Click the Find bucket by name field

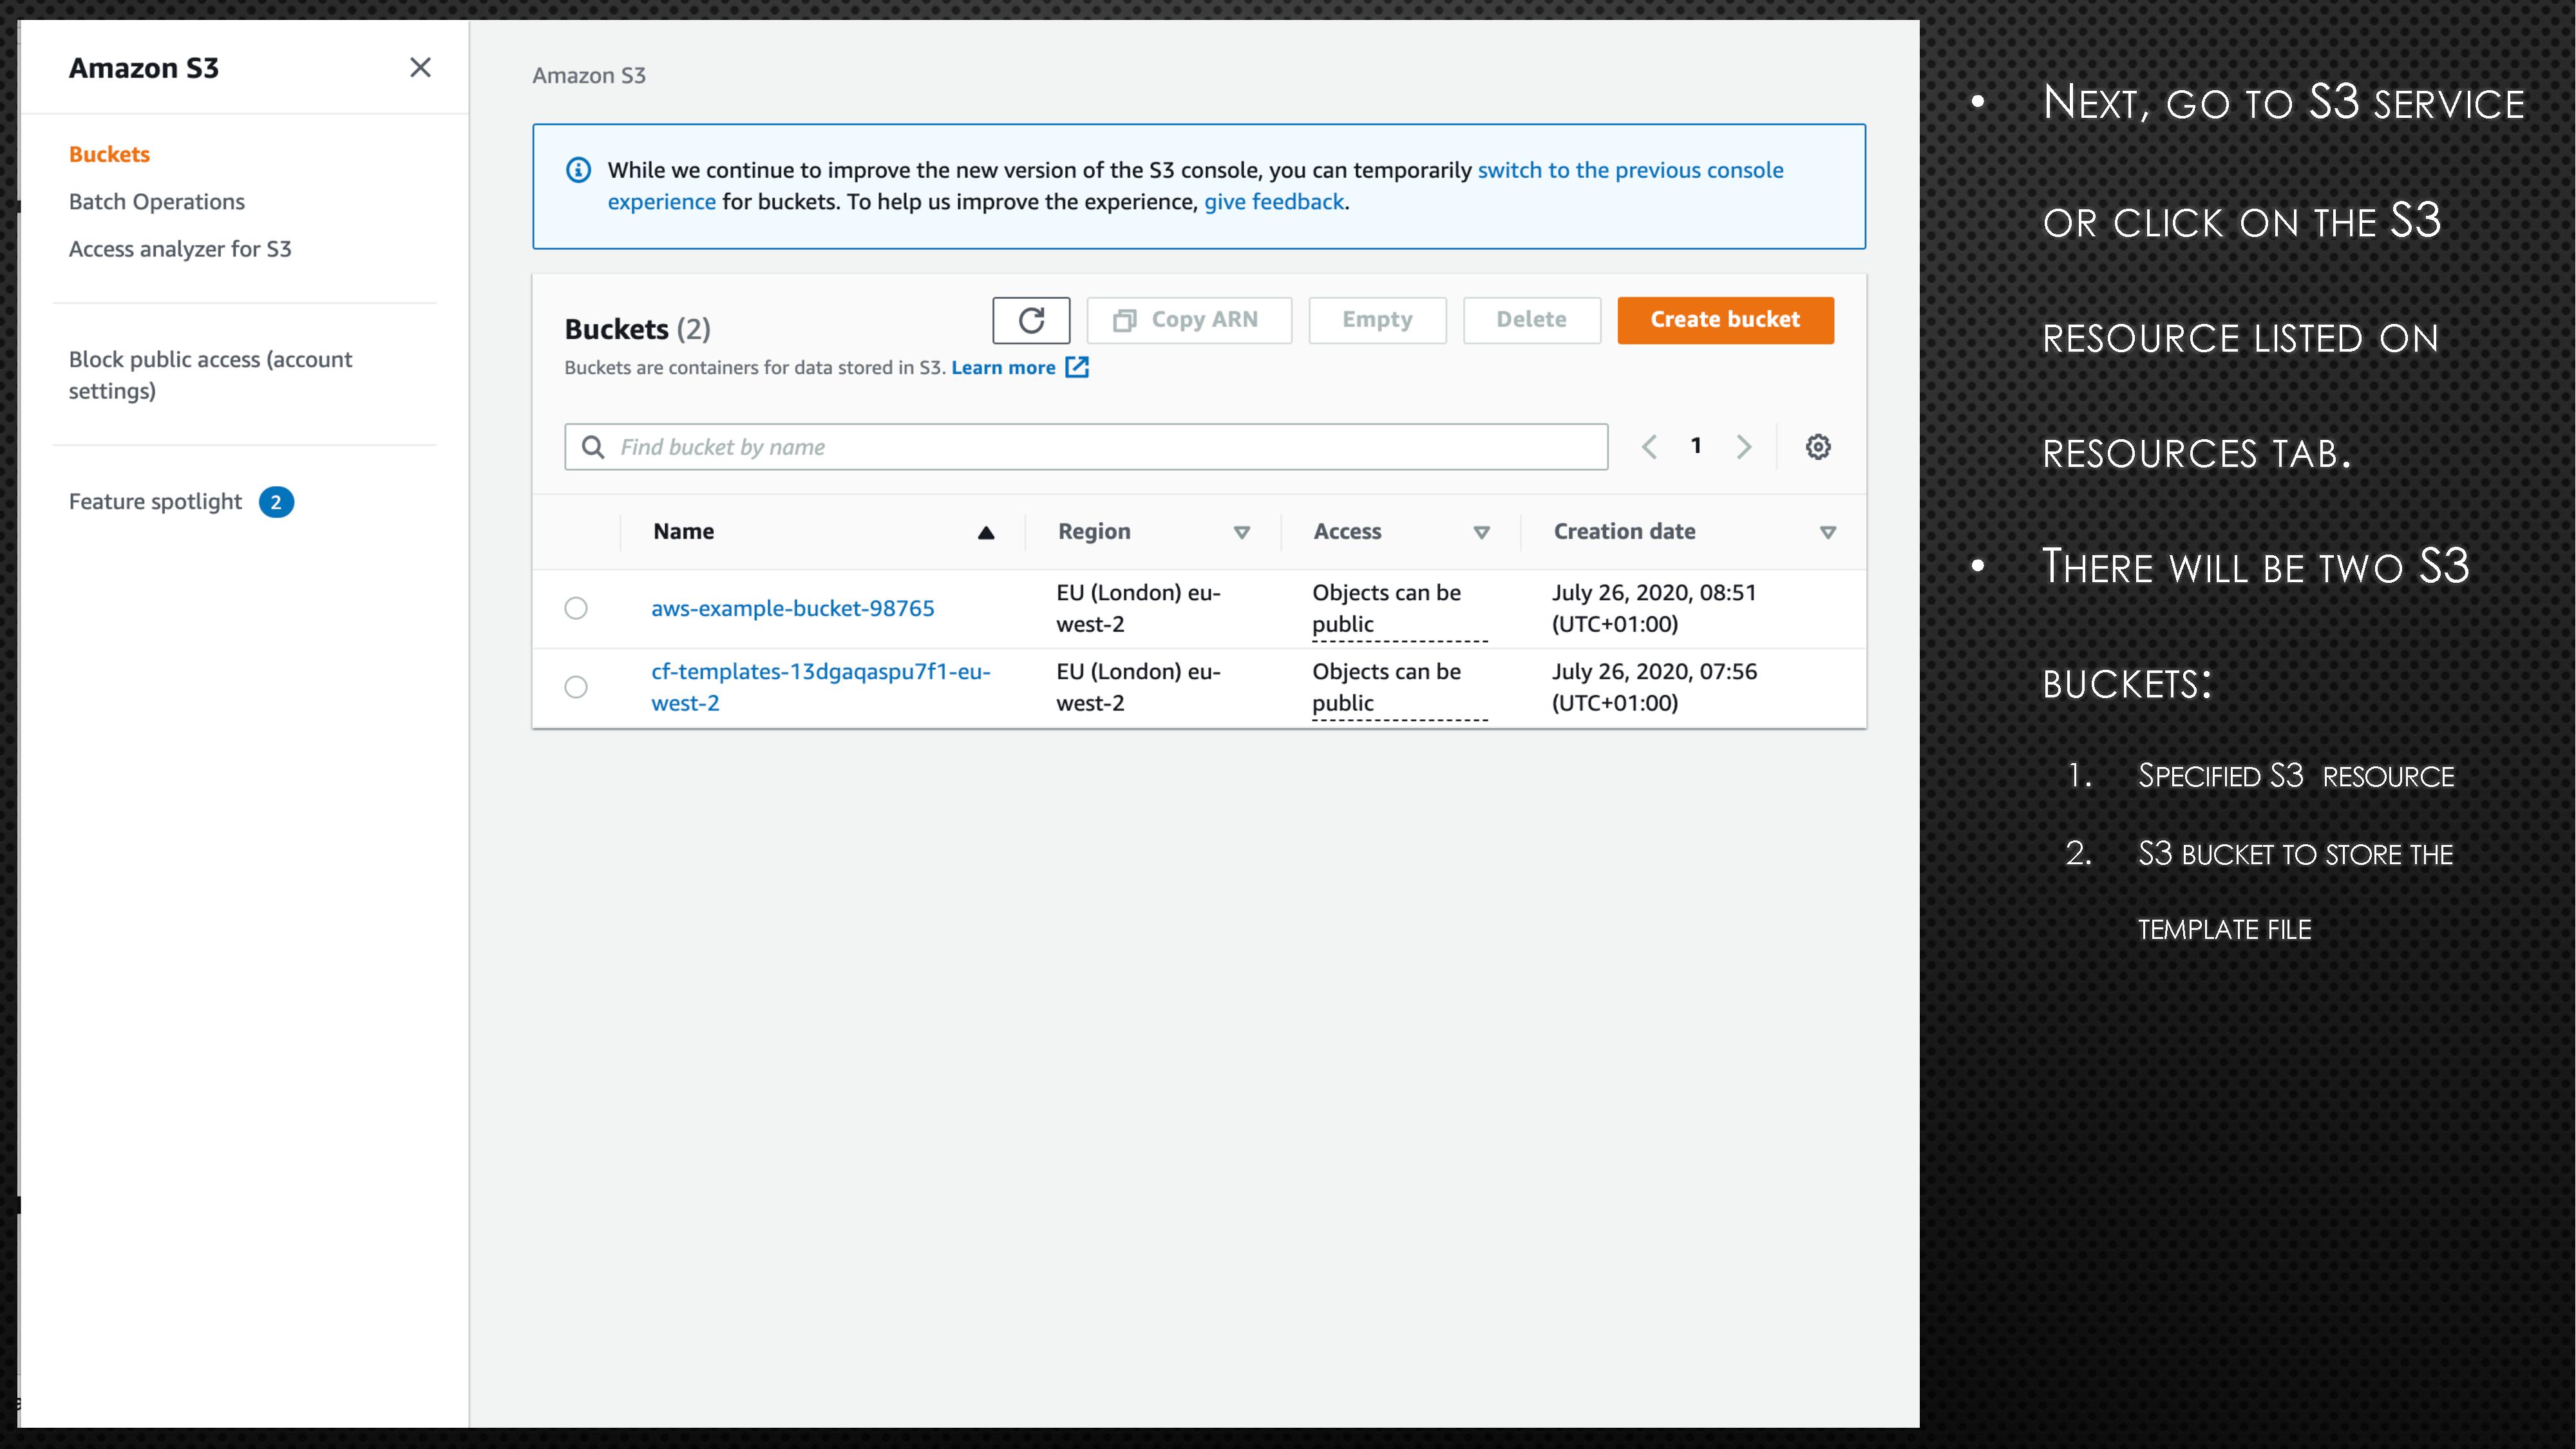[1100, 447]
